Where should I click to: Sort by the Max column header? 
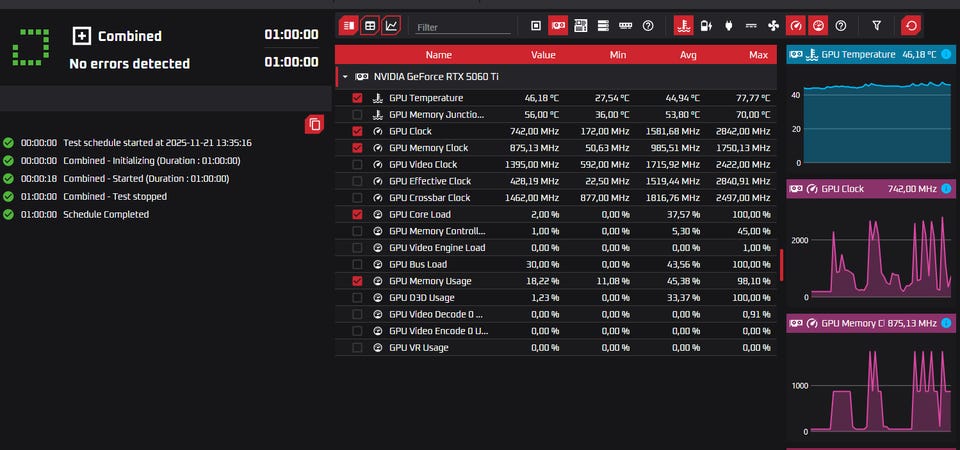(x=758, y=55)
